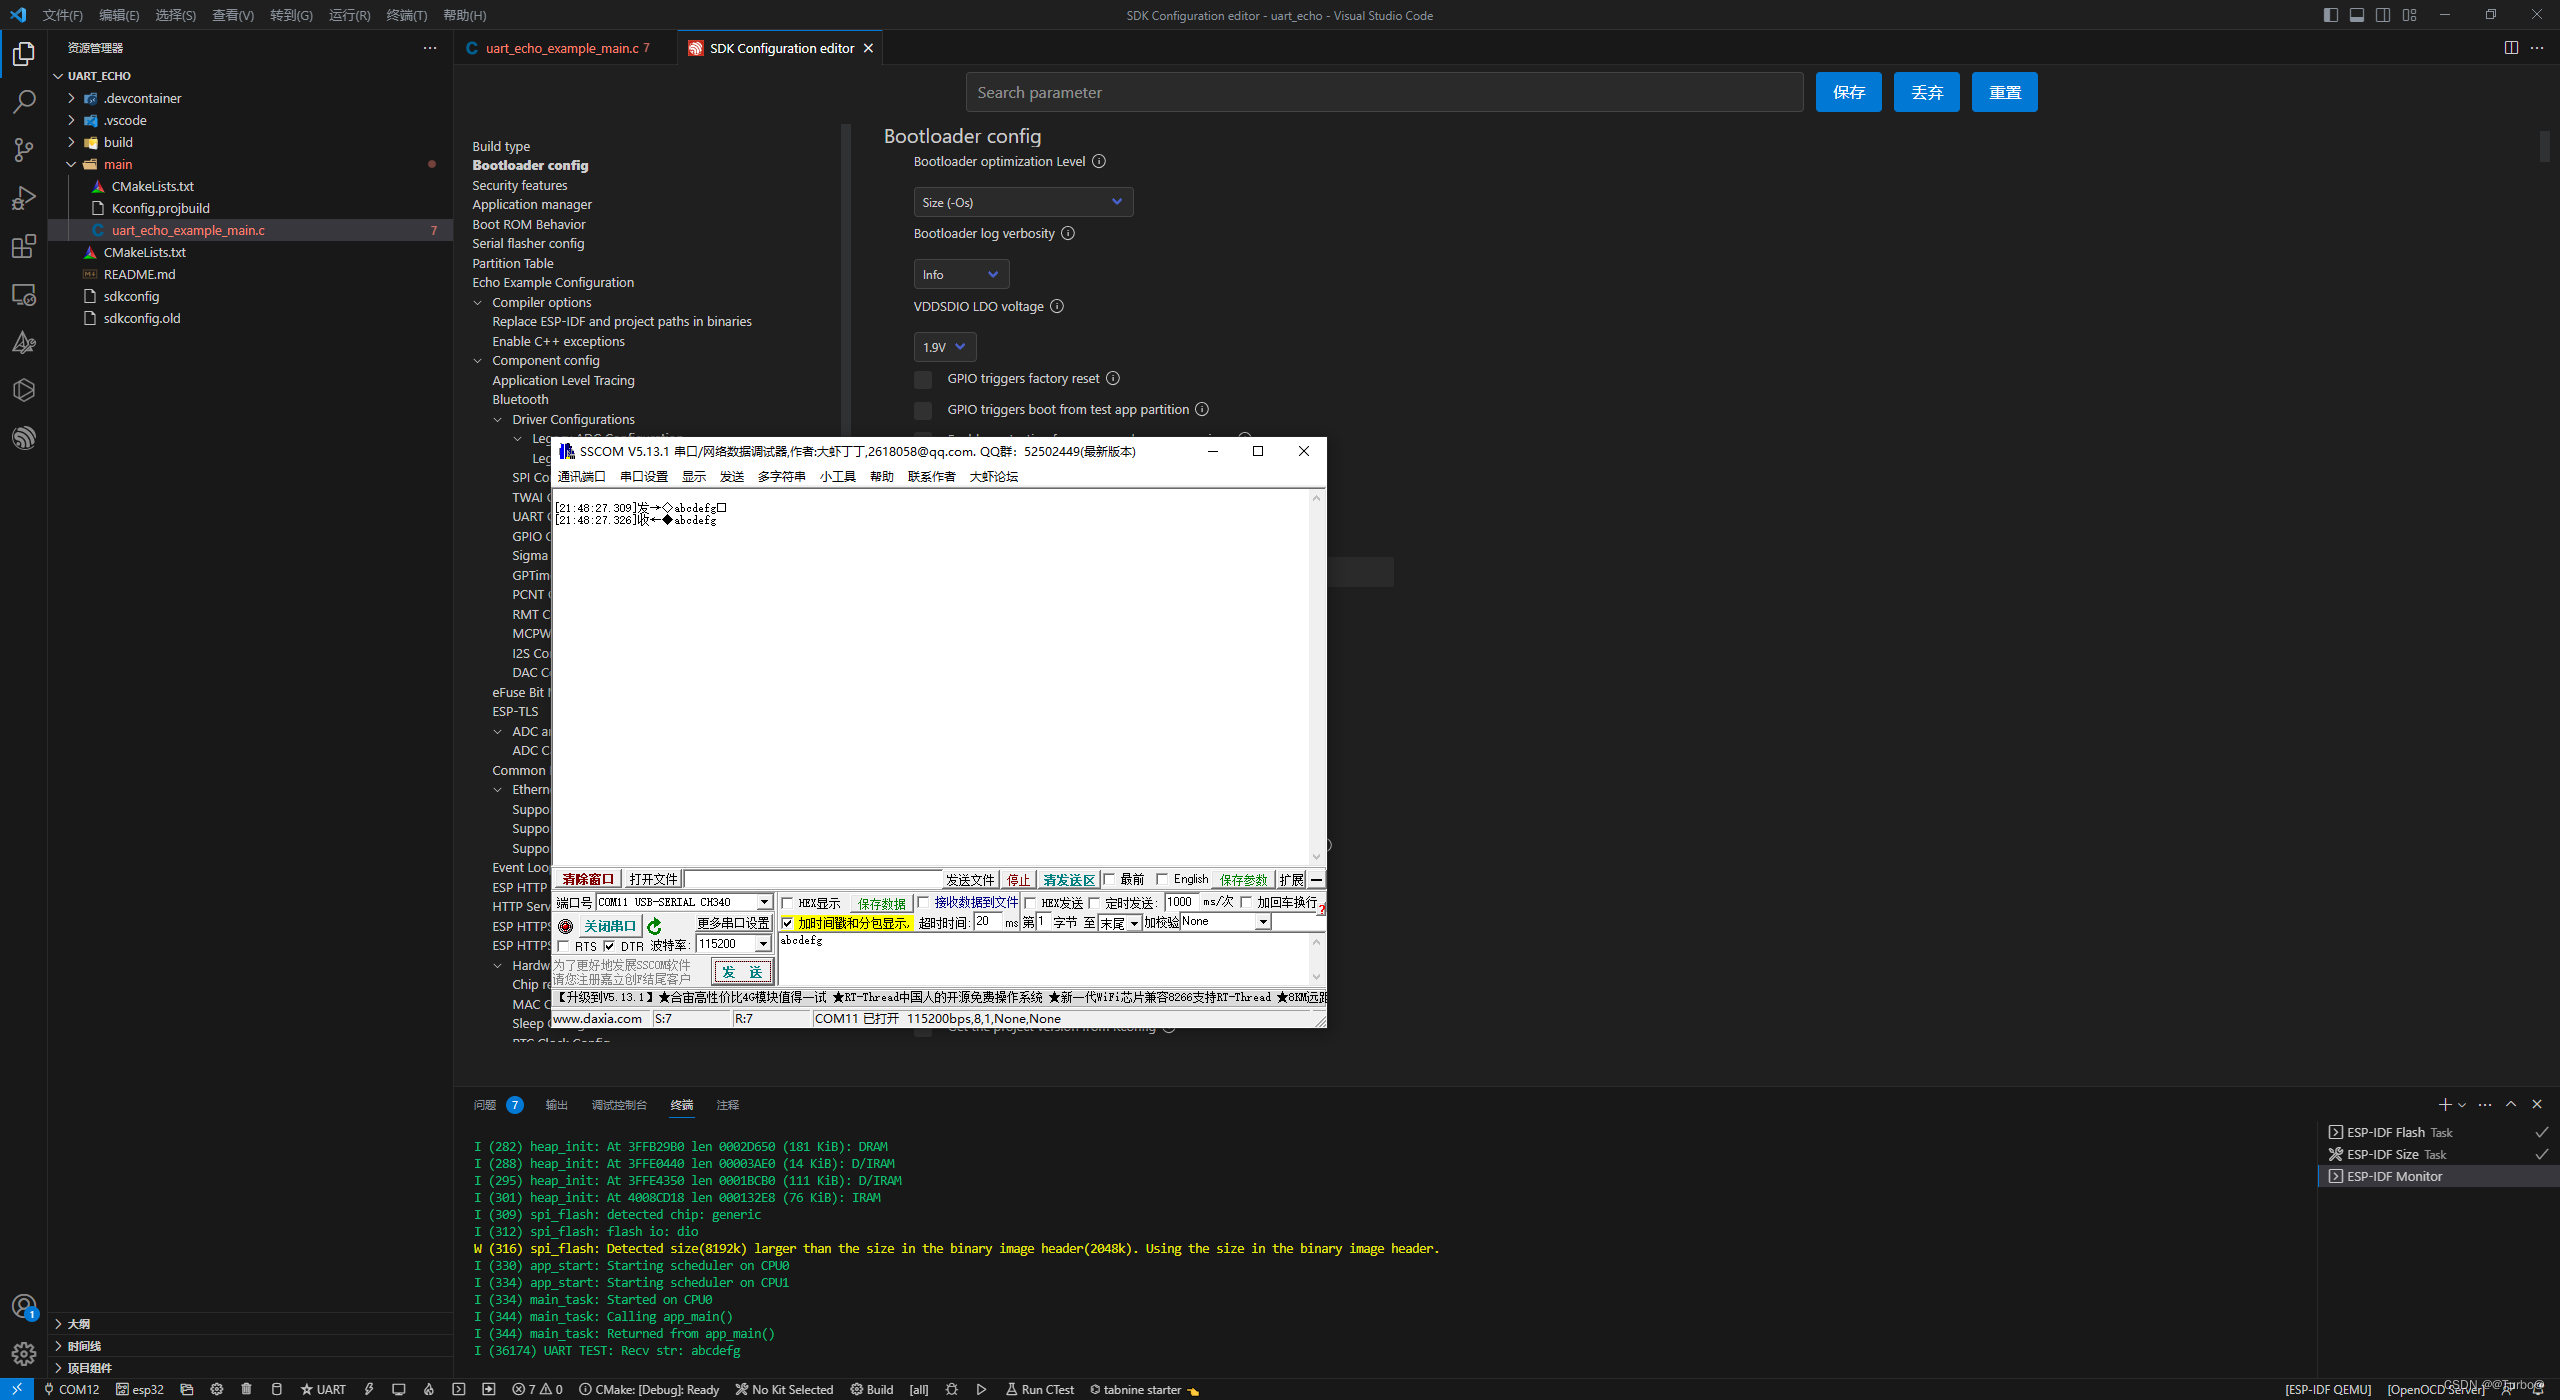Toggle the DTR checkbox in SSCOM

point(609,946)
